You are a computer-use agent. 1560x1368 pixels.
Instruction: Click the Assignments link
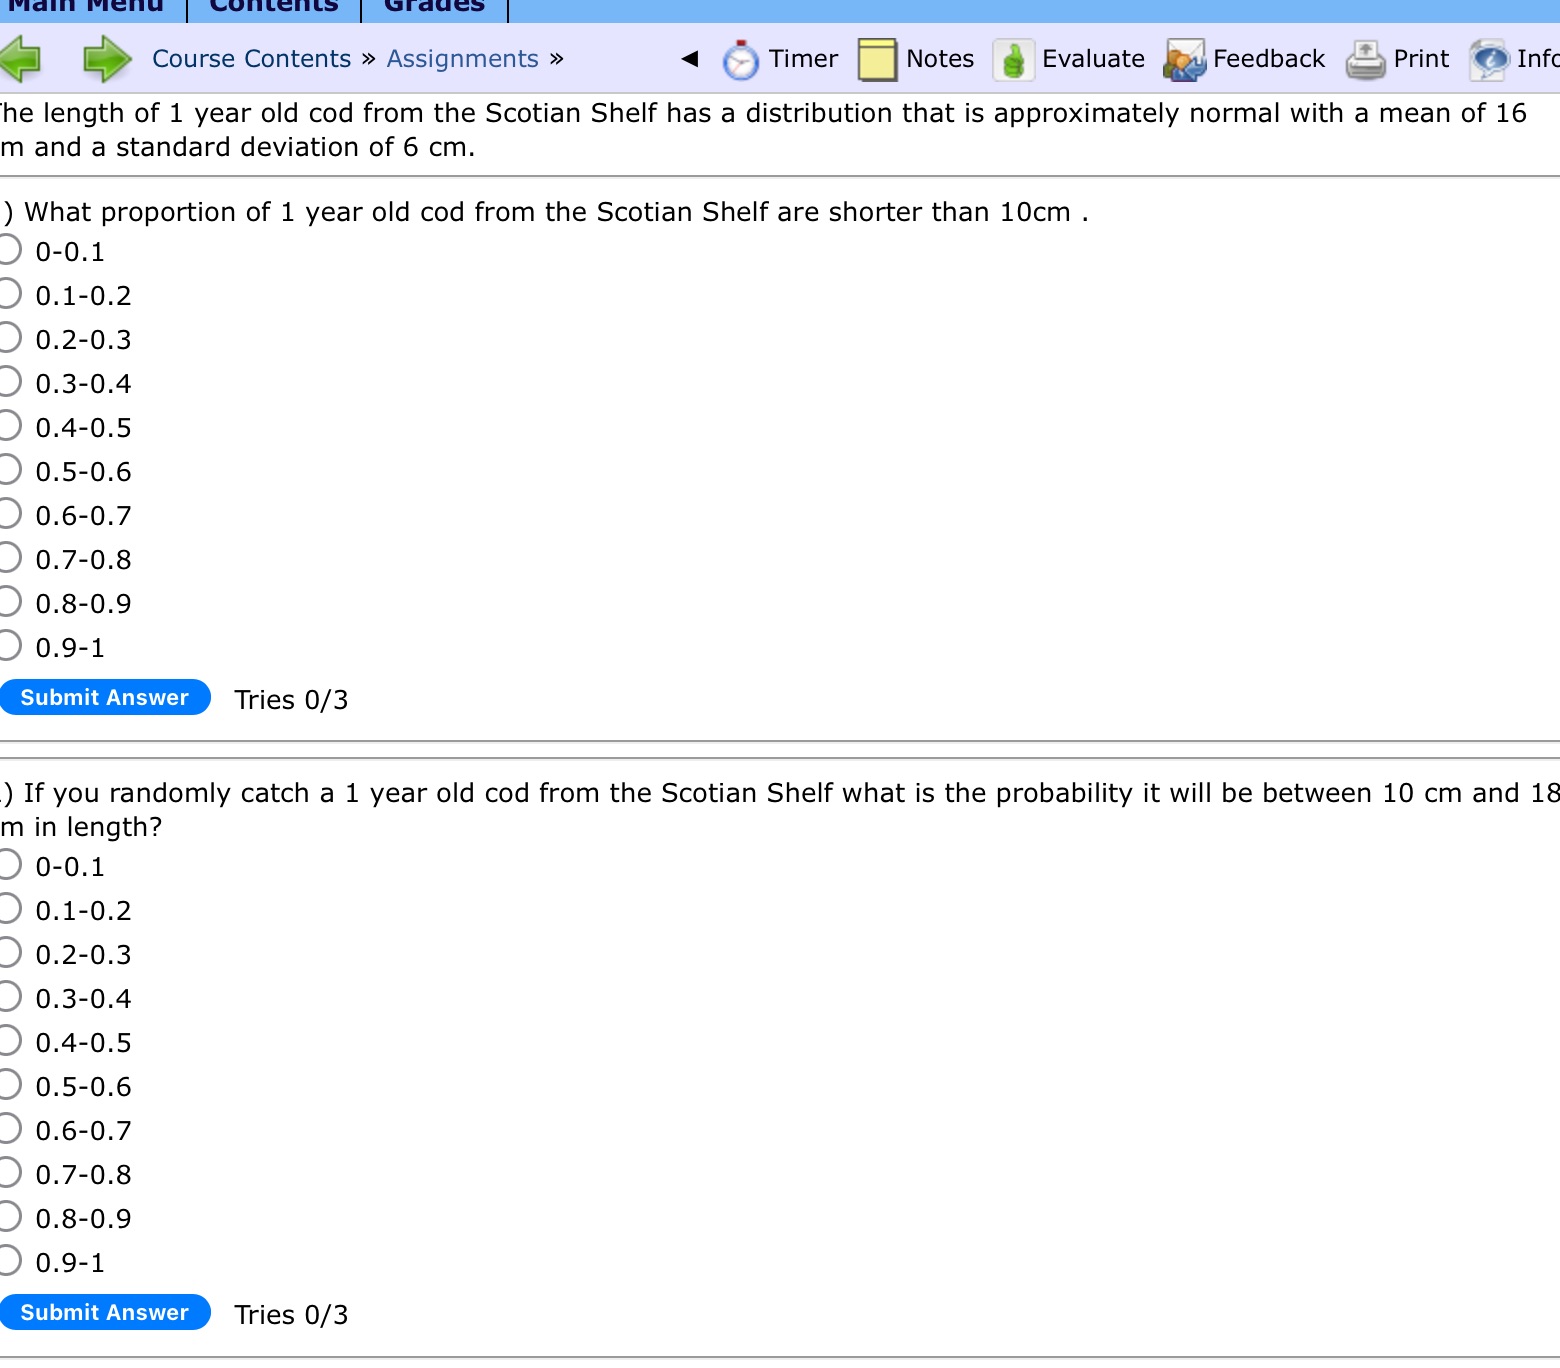(461, 59)
